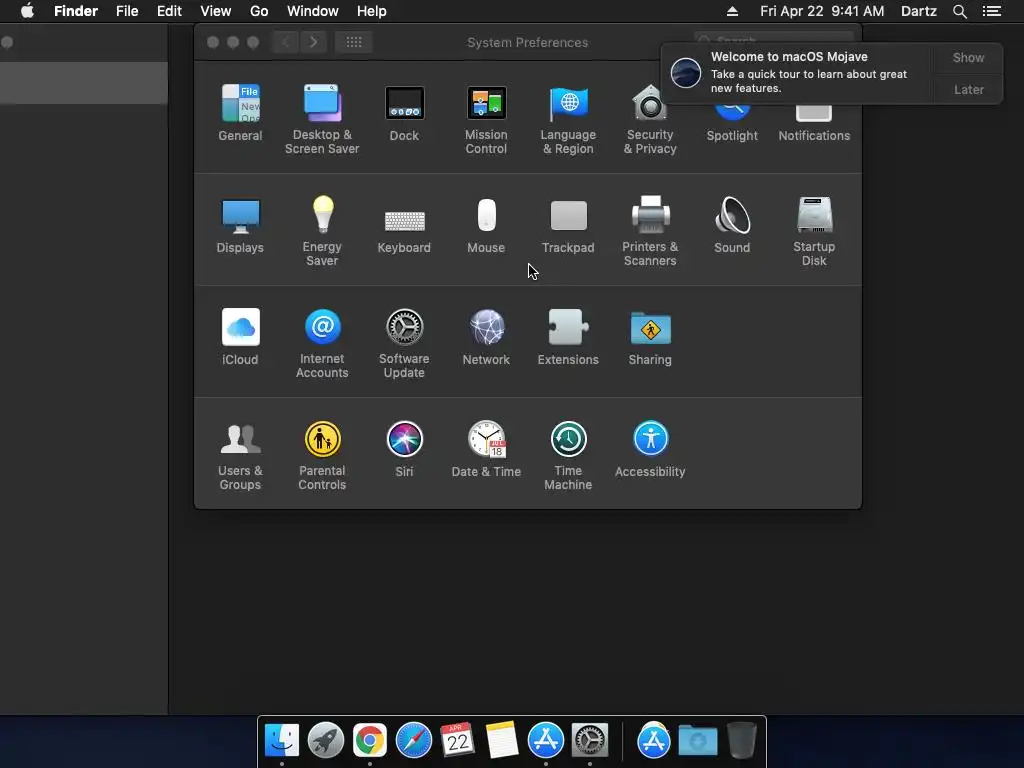Image resolution: width=1024 pixels, height=768 pixels.
Task: Open Energy Saver preferences
Action: point(322,231)
